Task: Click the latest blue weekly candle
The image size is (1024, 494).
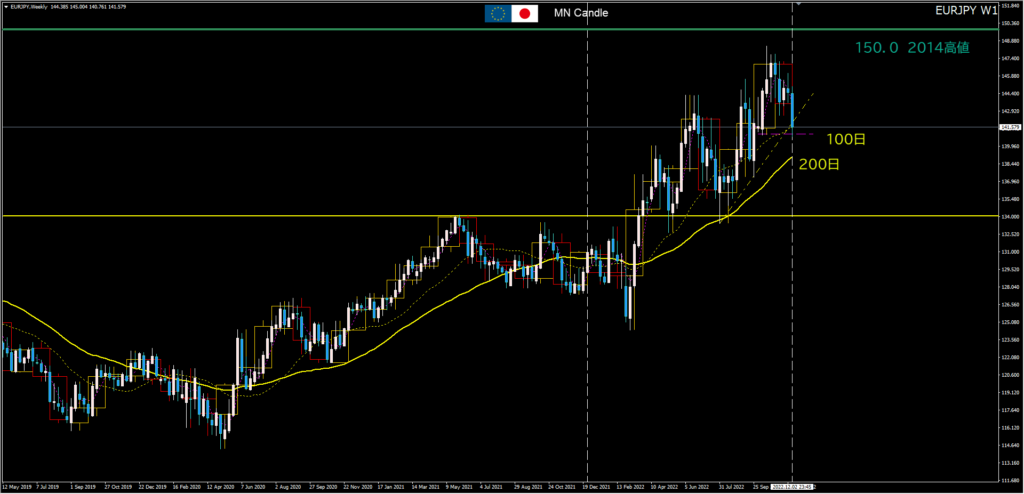Action: (x=792, y=108)
